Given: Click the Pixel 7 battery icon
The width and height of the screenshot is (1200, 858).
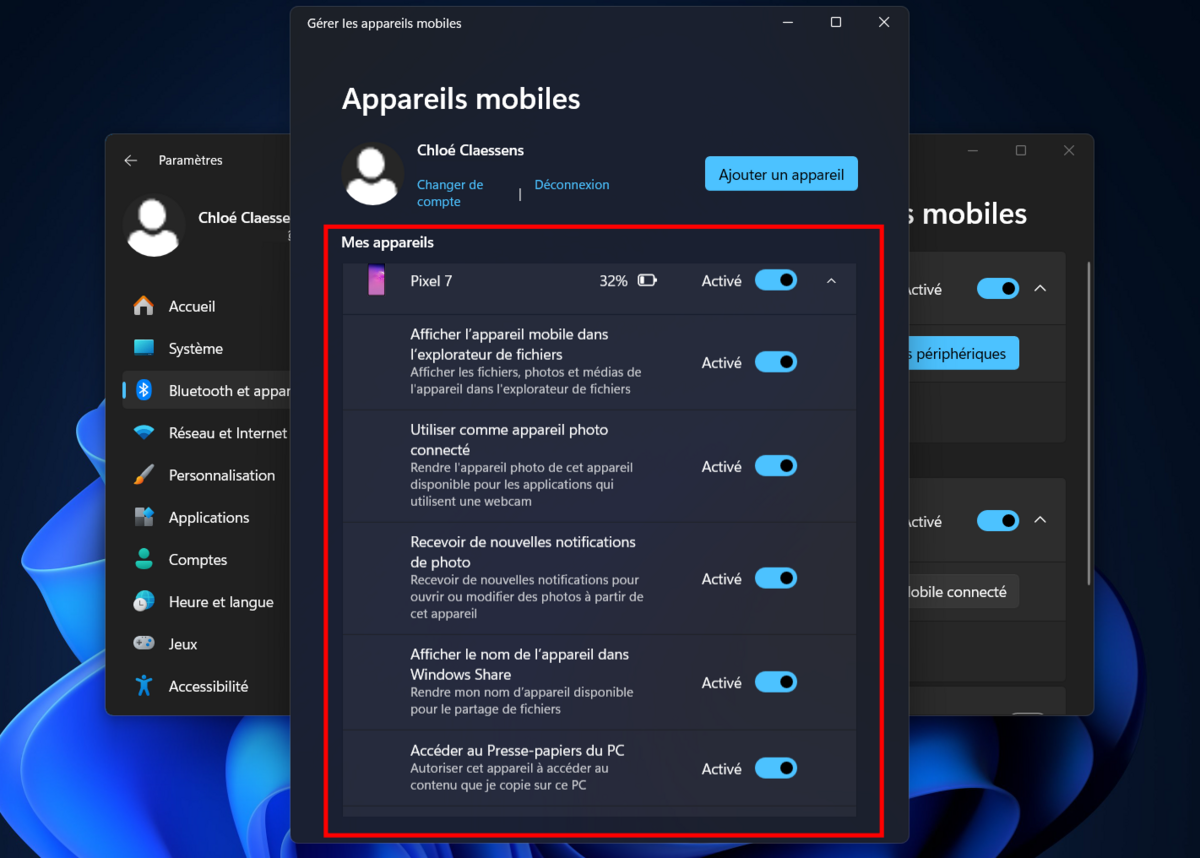Looking at the screenshot, I should [647, 281].
